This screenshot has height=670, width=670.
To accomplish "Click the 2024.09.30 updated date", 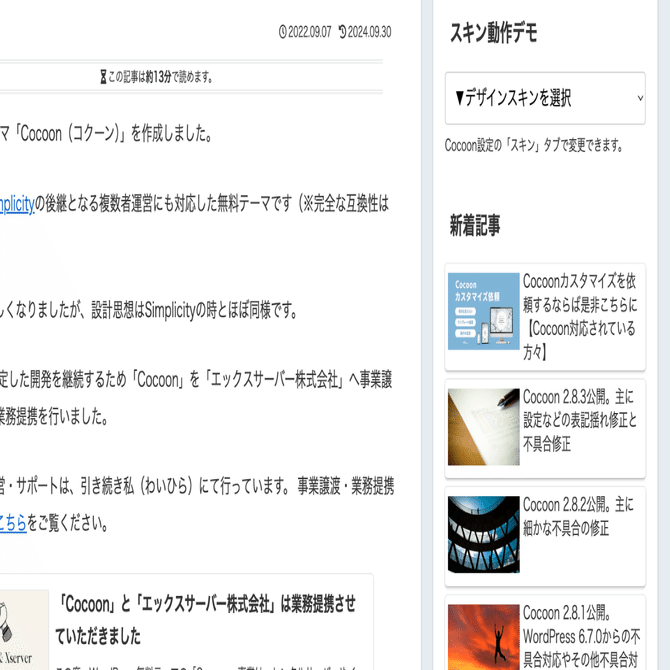I will 369,32.
